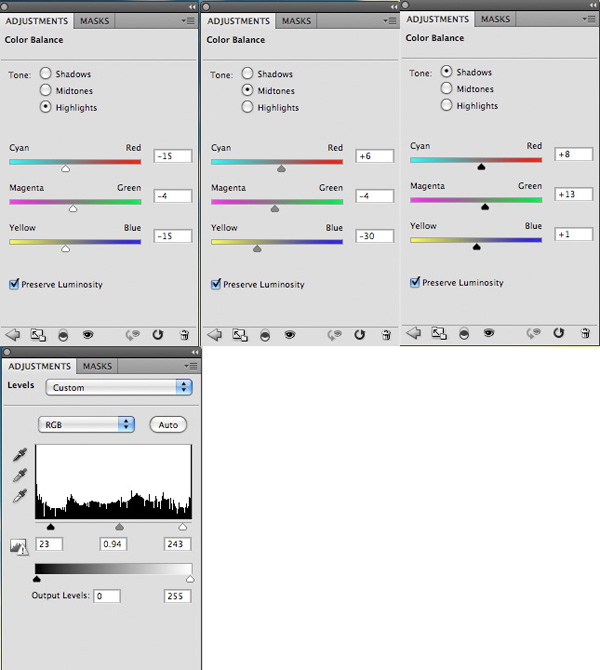600x670 pixels.
Task: Click the Levels highlight input field 243
Action: [177, 544]
